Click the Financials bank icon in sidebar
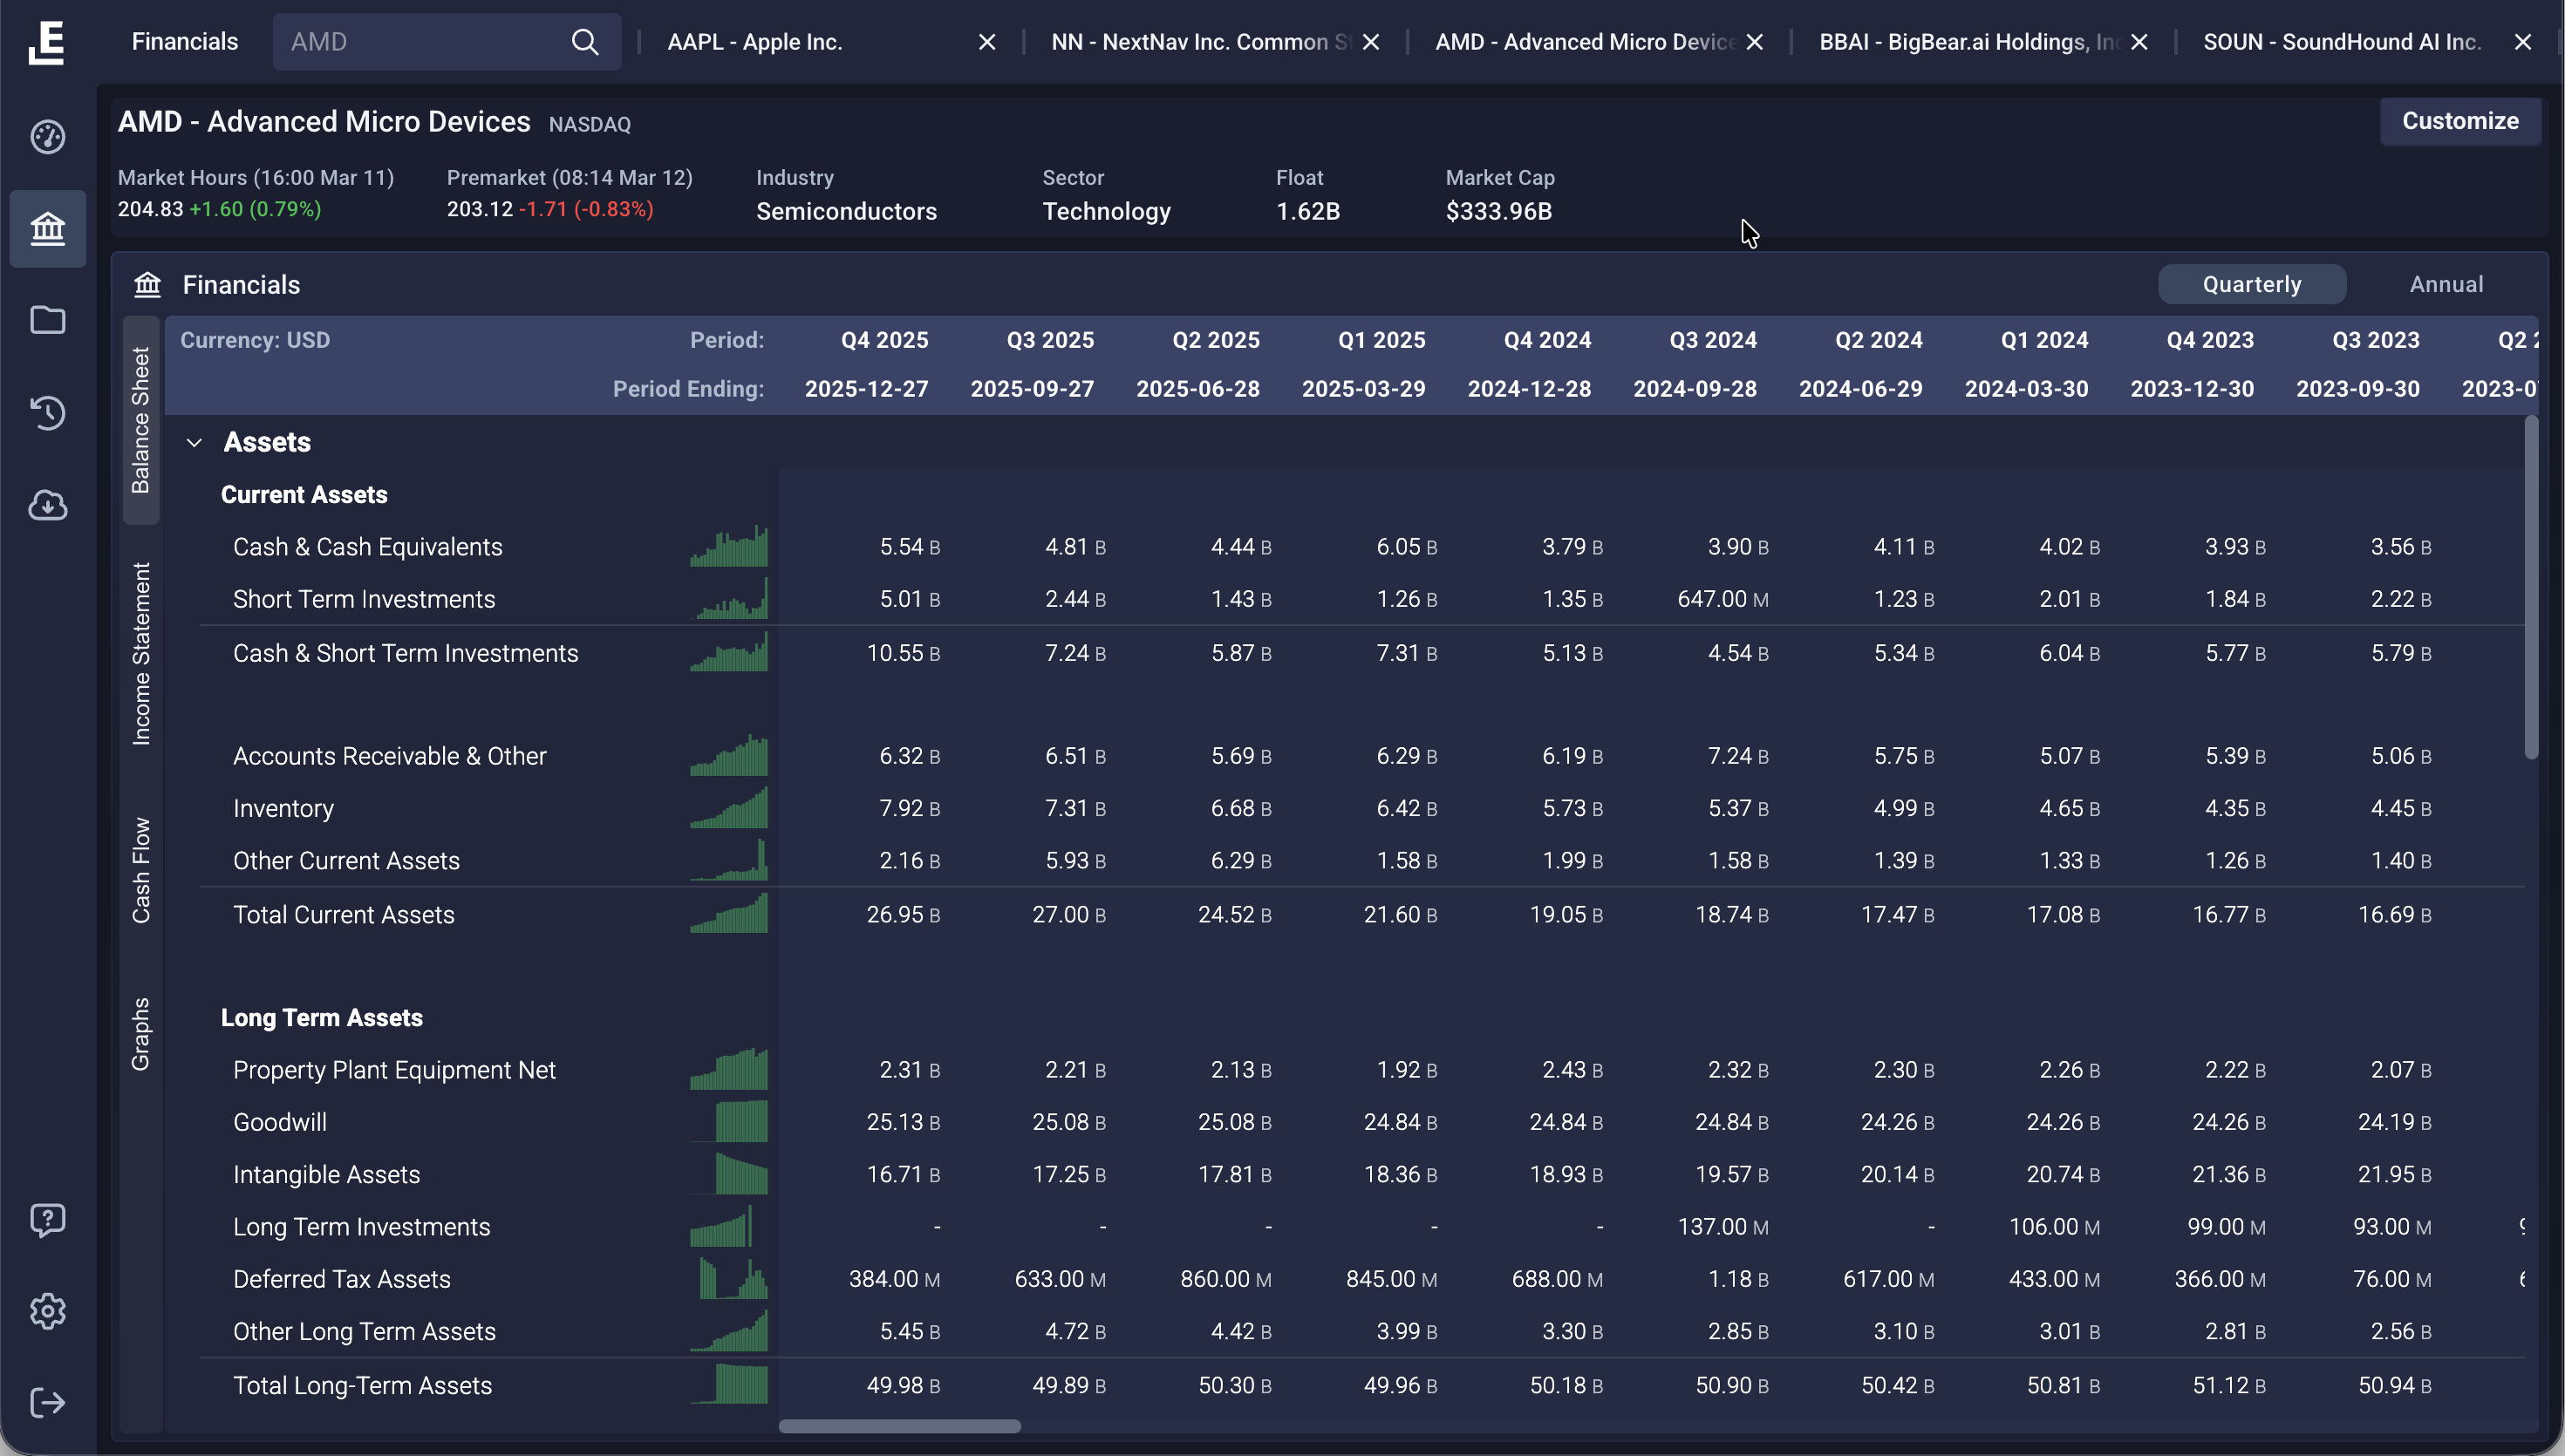Viewport: 2565px width, 1456px height. tap(48, 229)
